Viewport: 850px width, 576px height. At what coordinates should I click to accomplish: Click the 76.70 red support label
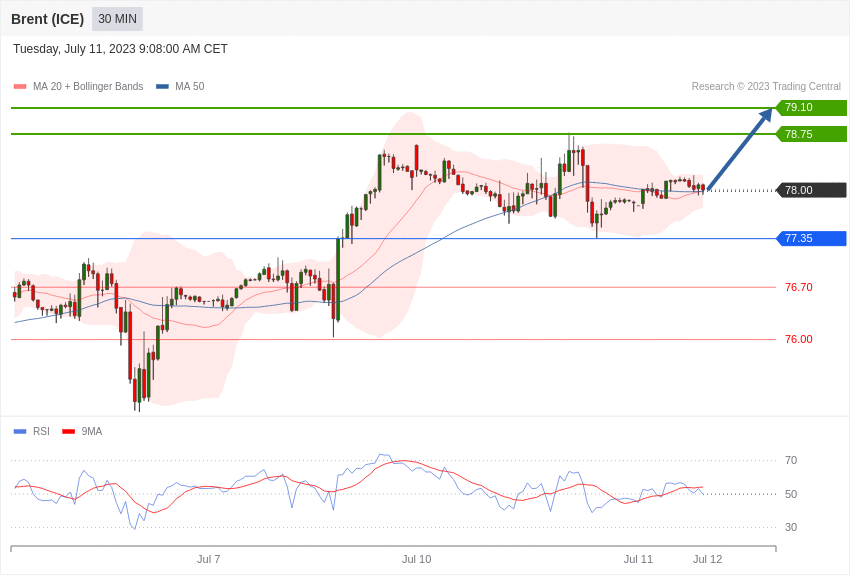(x=799, y=287)
